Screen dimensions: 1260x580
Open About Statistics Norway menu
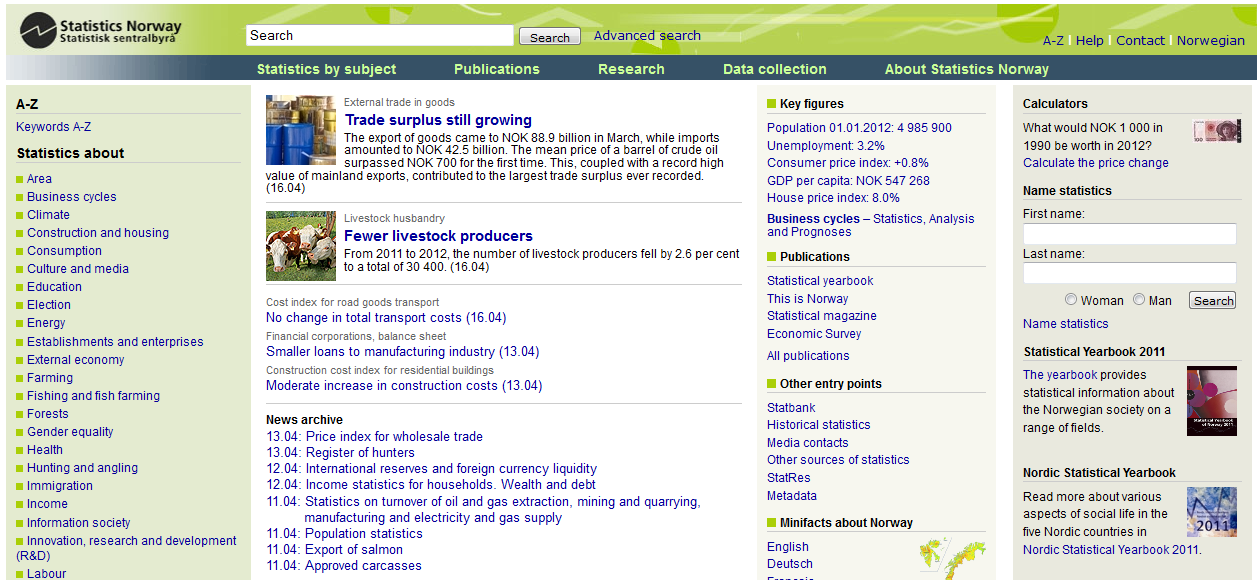click(x=967, y=69)
